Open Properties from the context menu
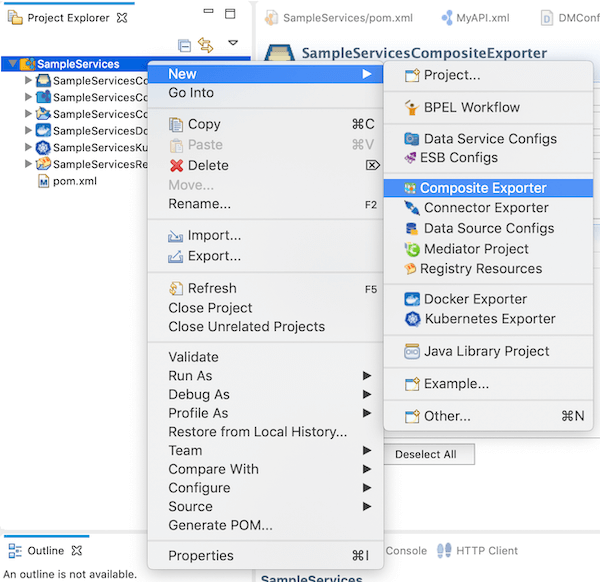This screenshot has height=582, width=600. click(x=265, y=555)
